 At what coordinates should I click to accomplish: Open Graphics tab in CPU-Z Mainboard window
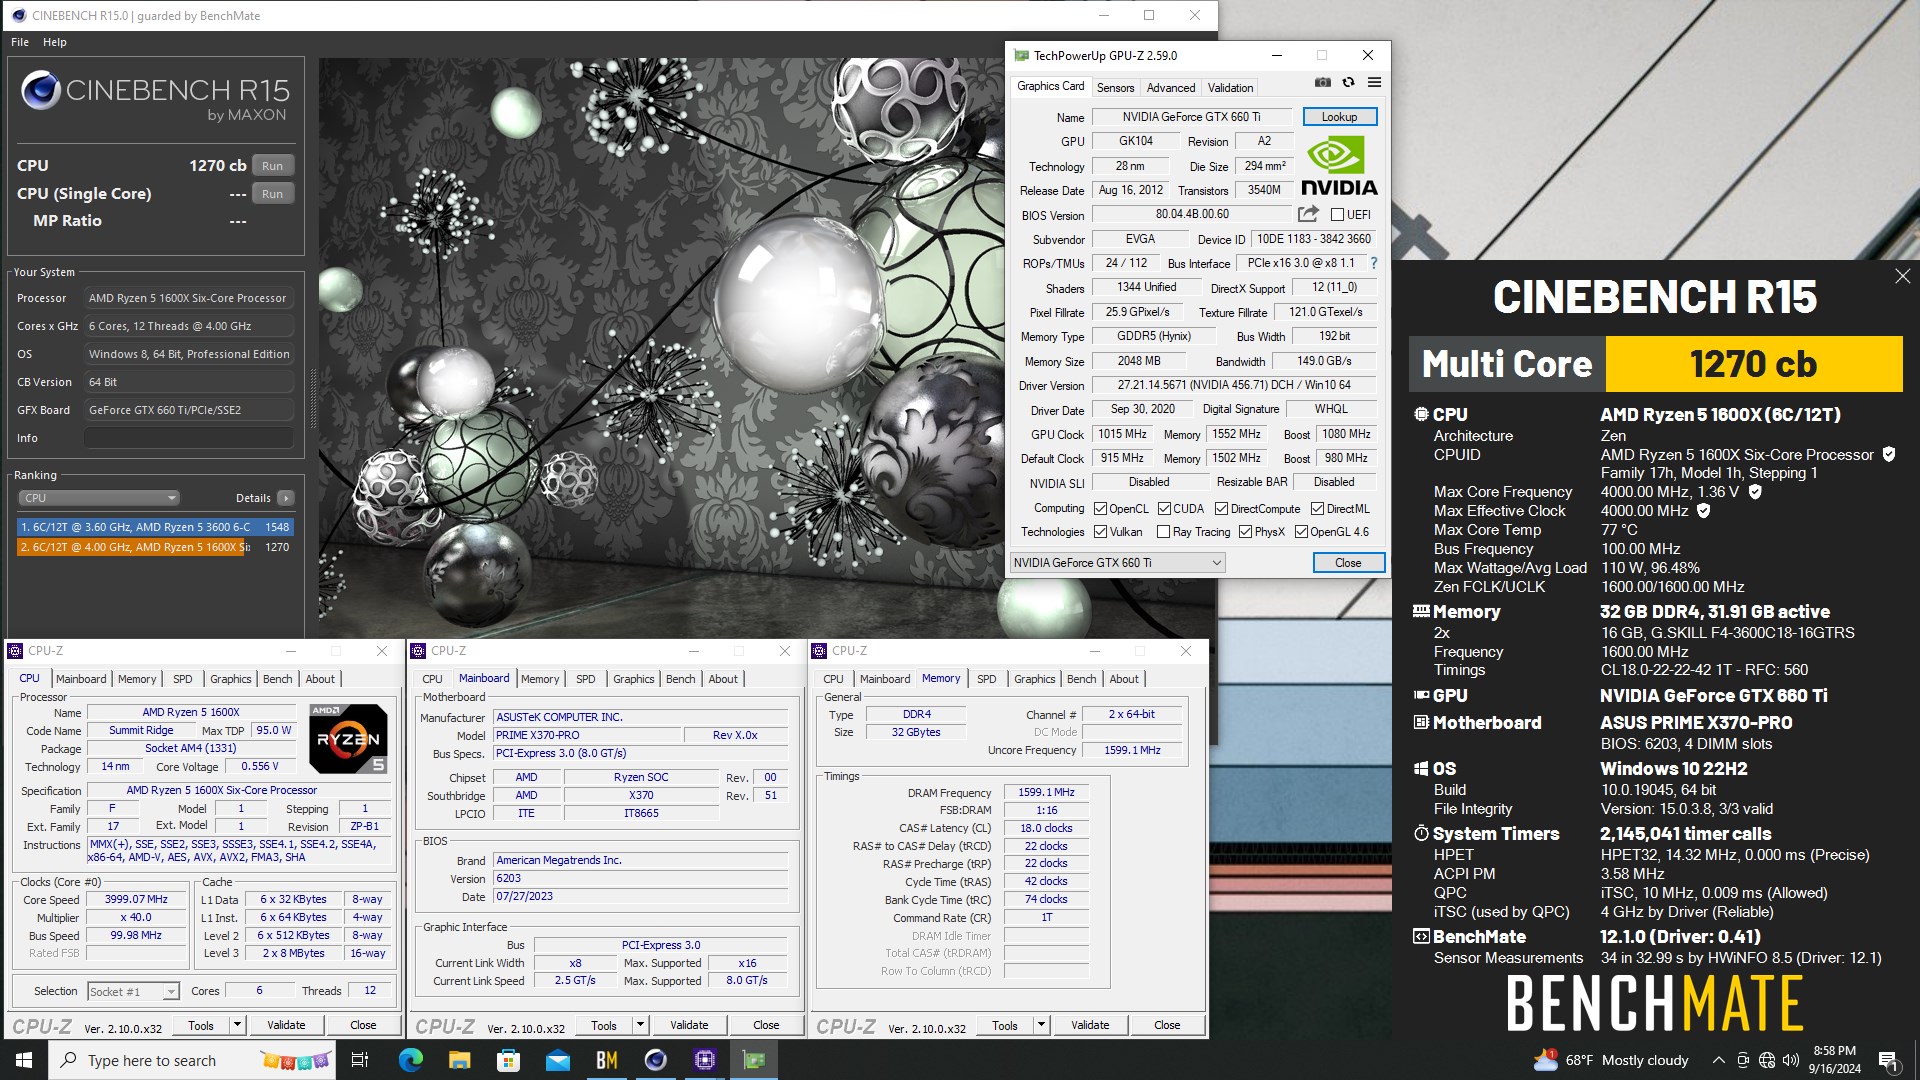coord(633,679)
